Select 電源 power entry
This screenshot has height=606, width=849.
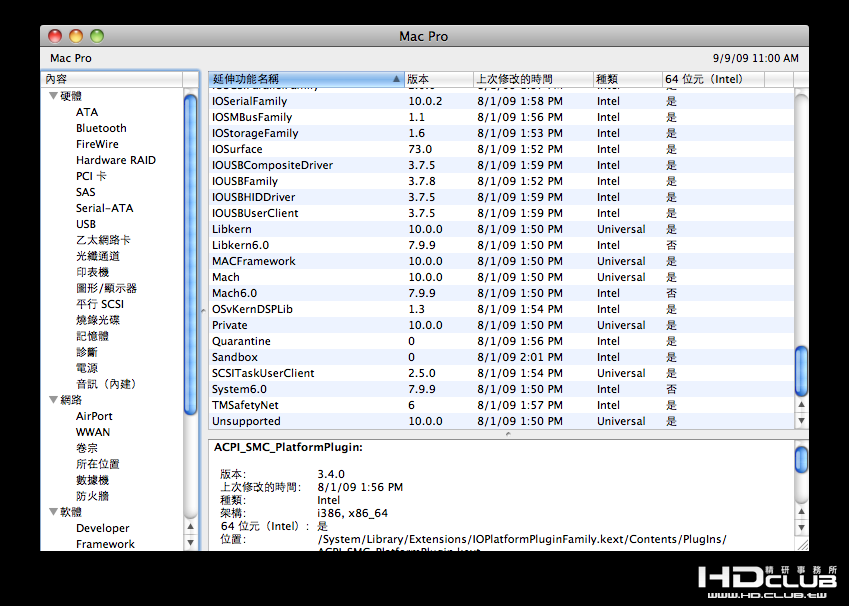pos(87,368)
